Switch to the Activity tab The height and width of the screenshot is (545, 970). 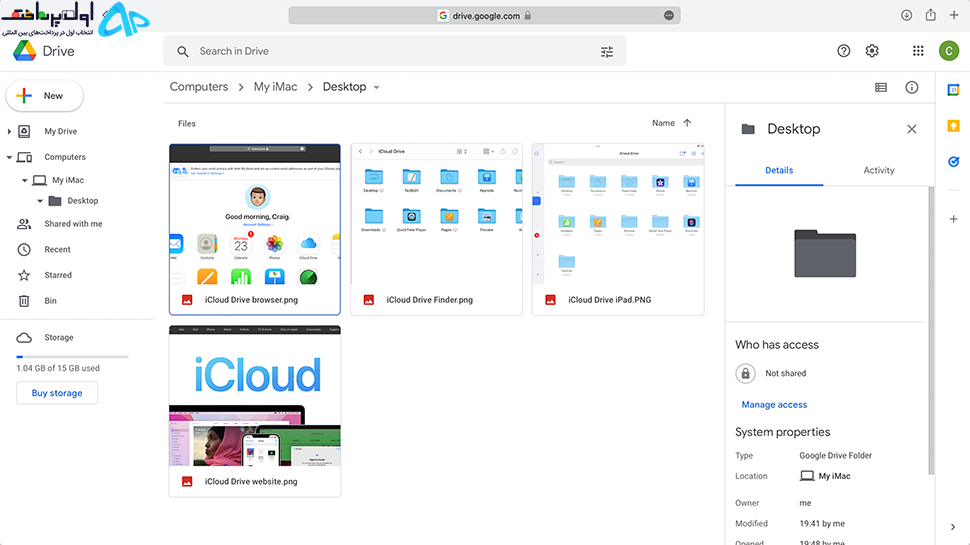[x=878, y=170]
